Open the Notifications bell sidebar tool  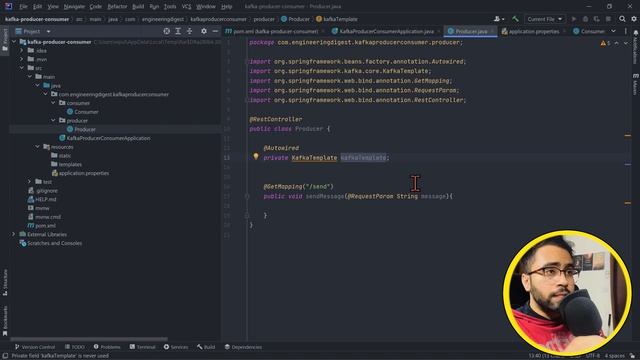tap(636, 47)
